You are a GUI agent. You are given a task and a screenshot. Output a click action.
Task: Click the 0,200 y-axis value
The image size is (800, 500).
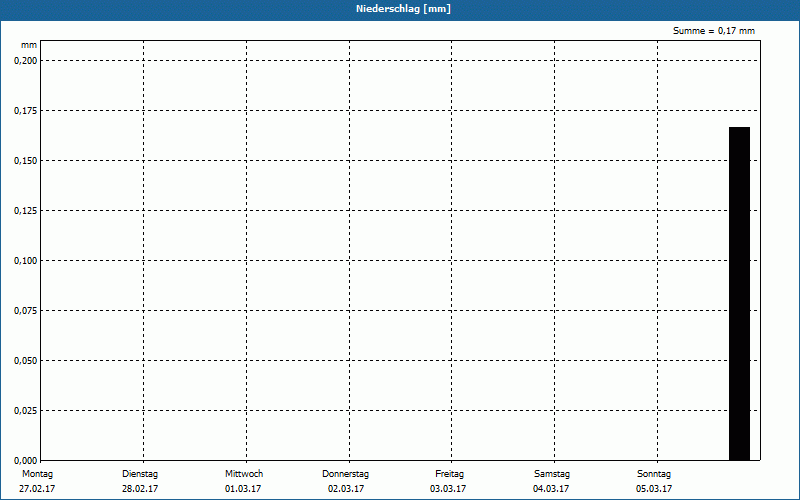click(x=26, y=61)
